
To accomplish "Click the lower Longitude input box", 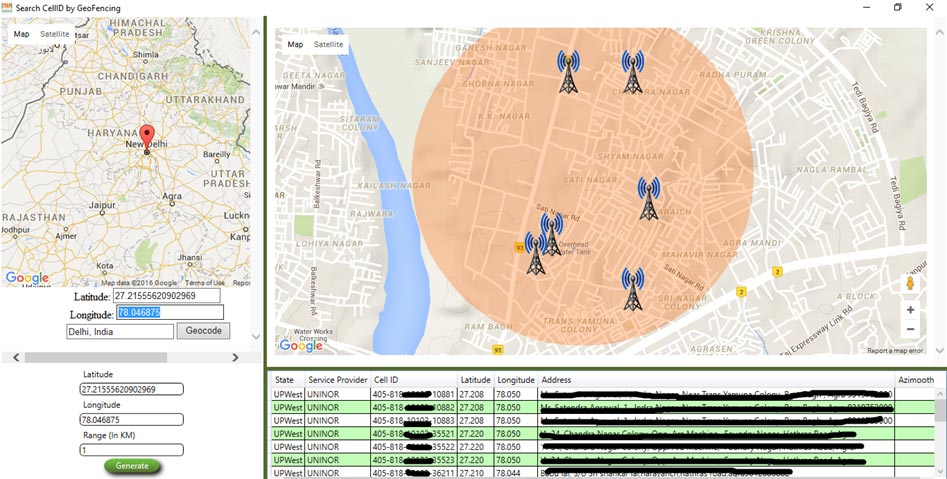I will pyautogui.click(x=132, y=420).
